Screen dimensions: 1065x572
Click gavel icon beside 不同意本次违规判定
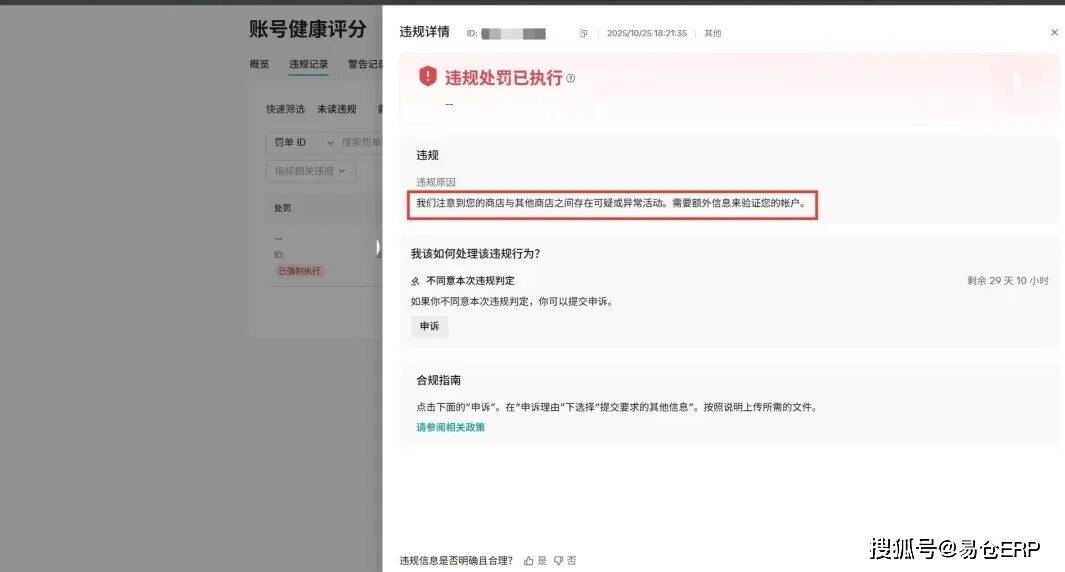415,281
